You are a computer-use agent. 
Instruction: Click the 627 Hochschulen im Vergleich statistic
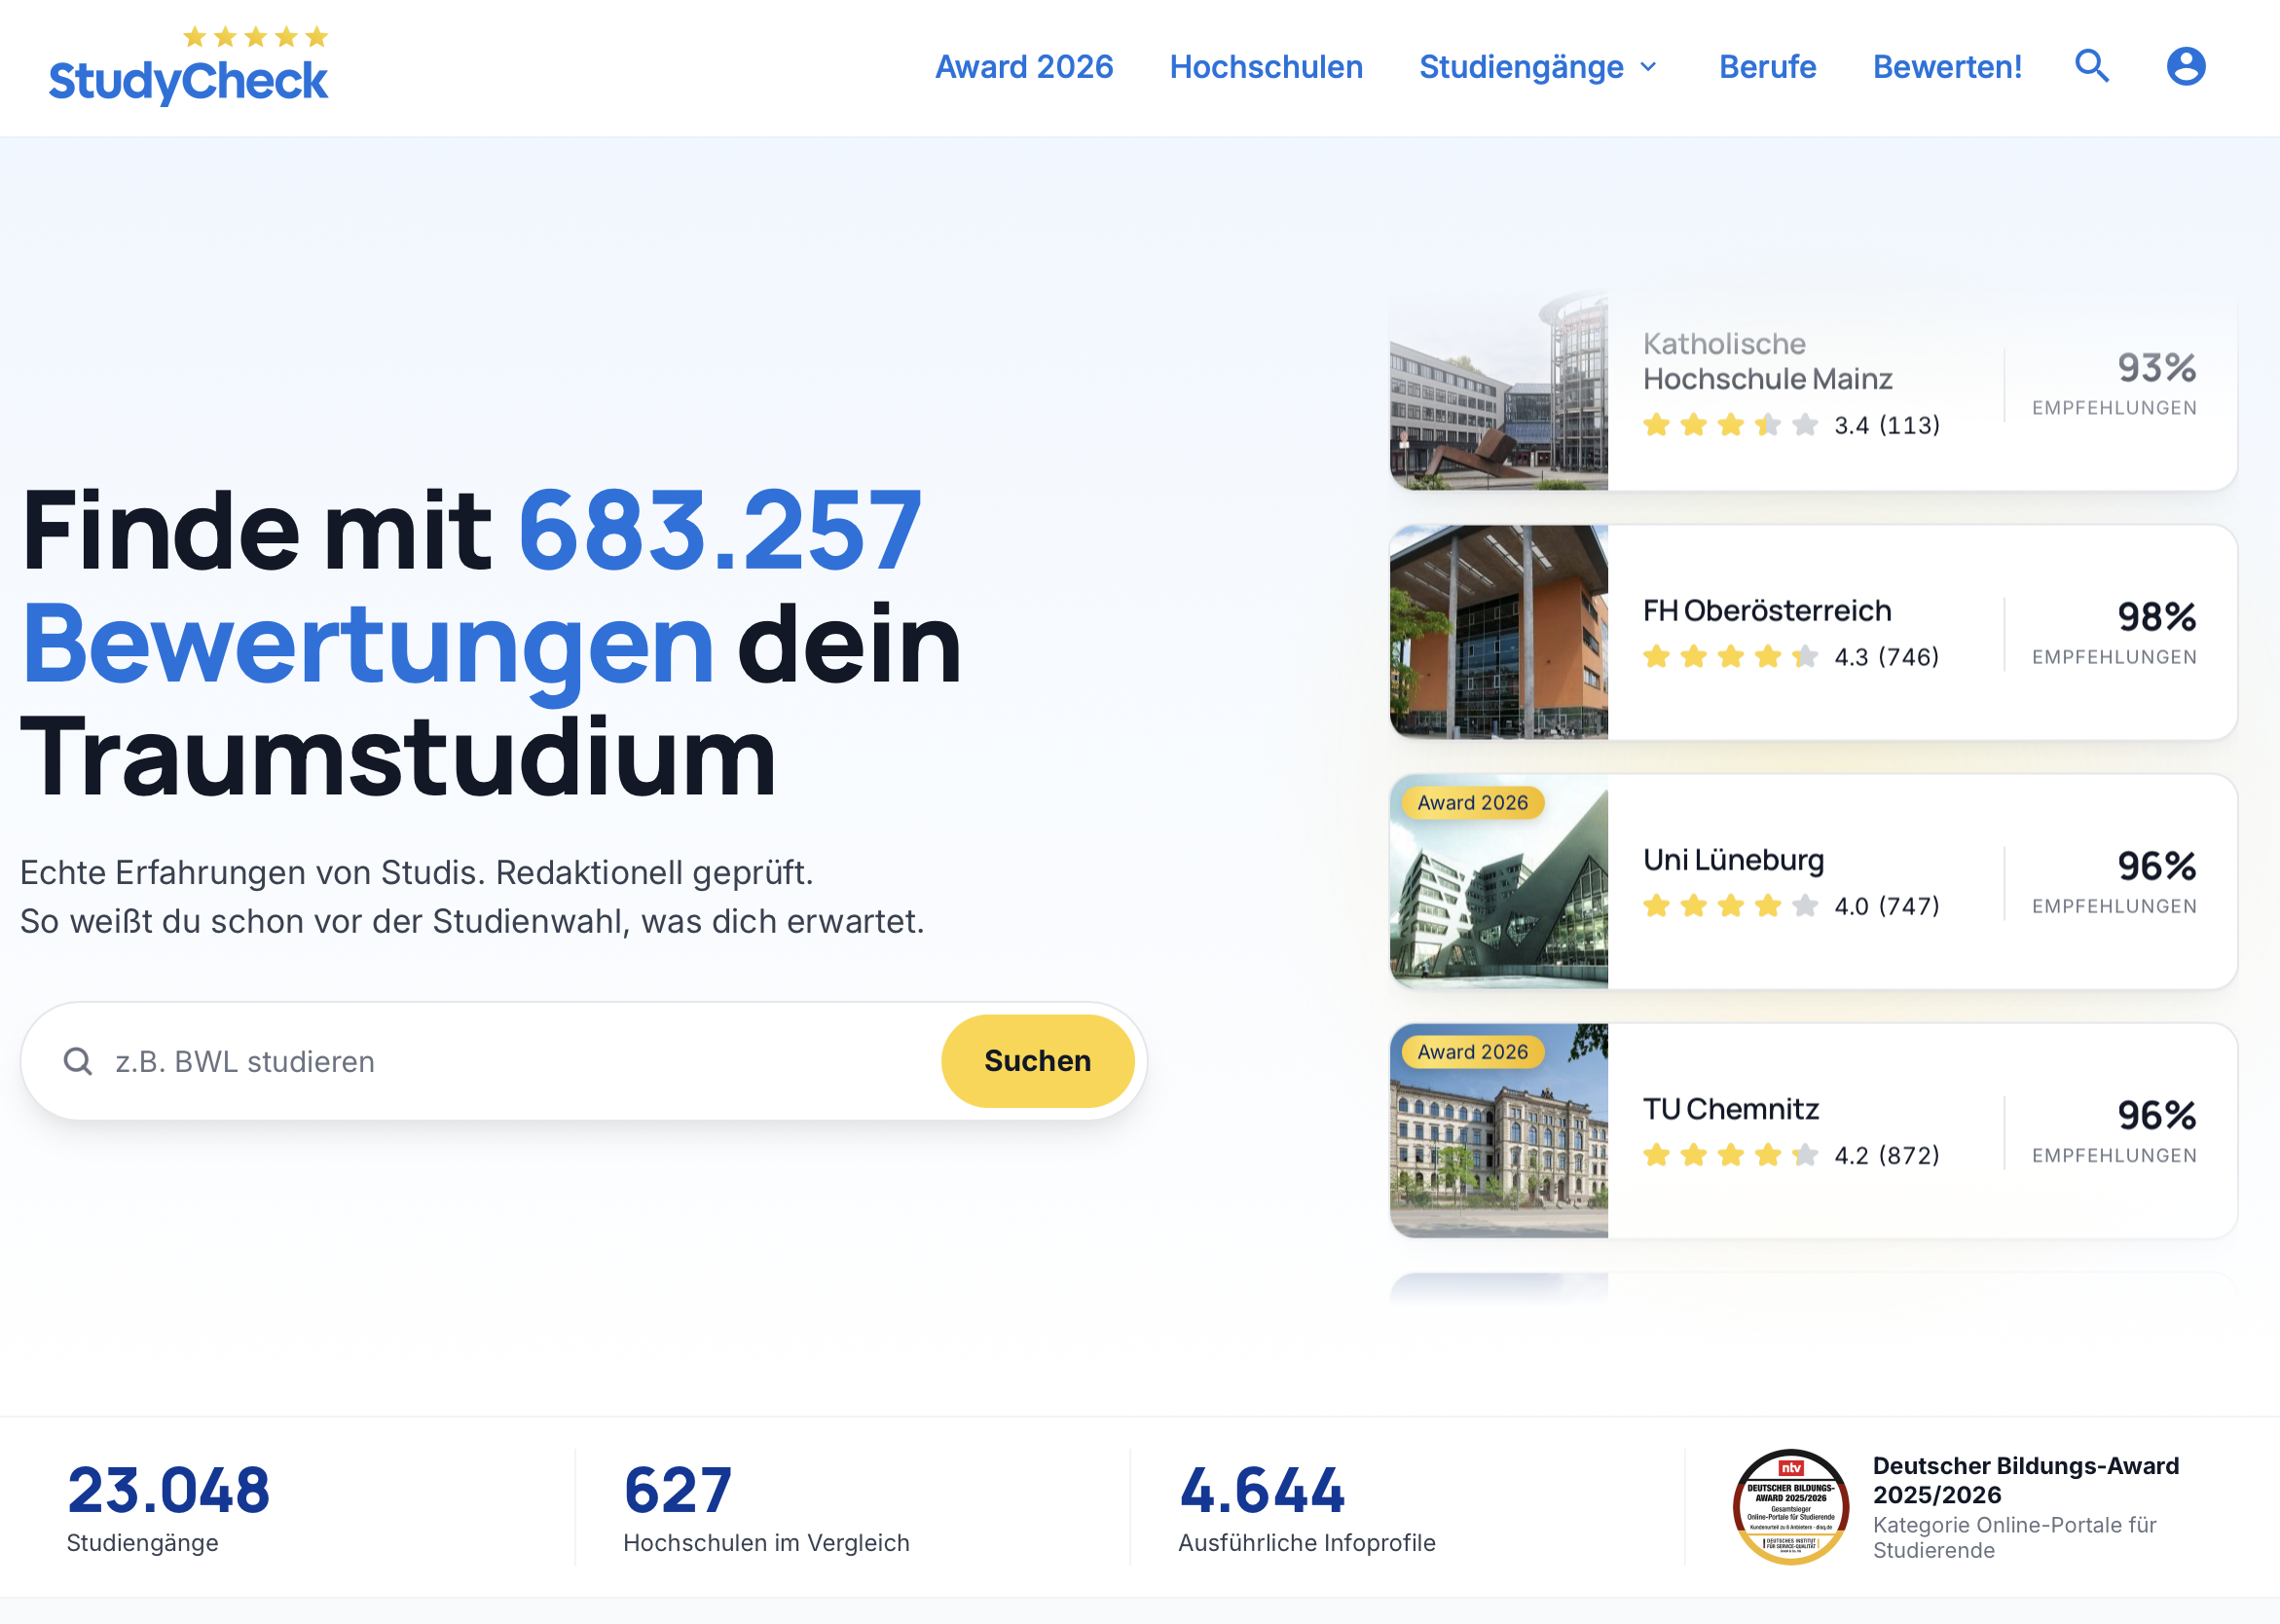(766, 1507)
